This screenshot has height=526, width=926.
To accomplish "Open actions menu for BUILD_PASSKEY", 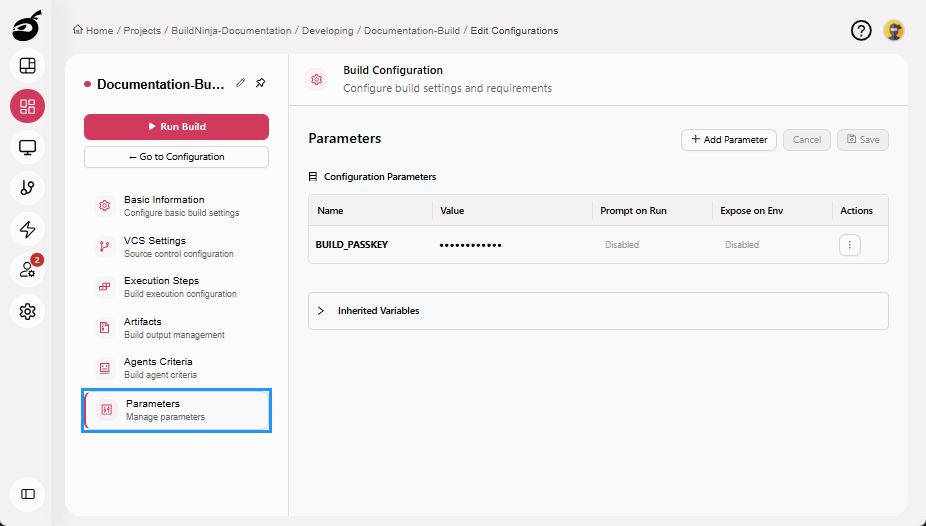I will [x=849, y=245].
